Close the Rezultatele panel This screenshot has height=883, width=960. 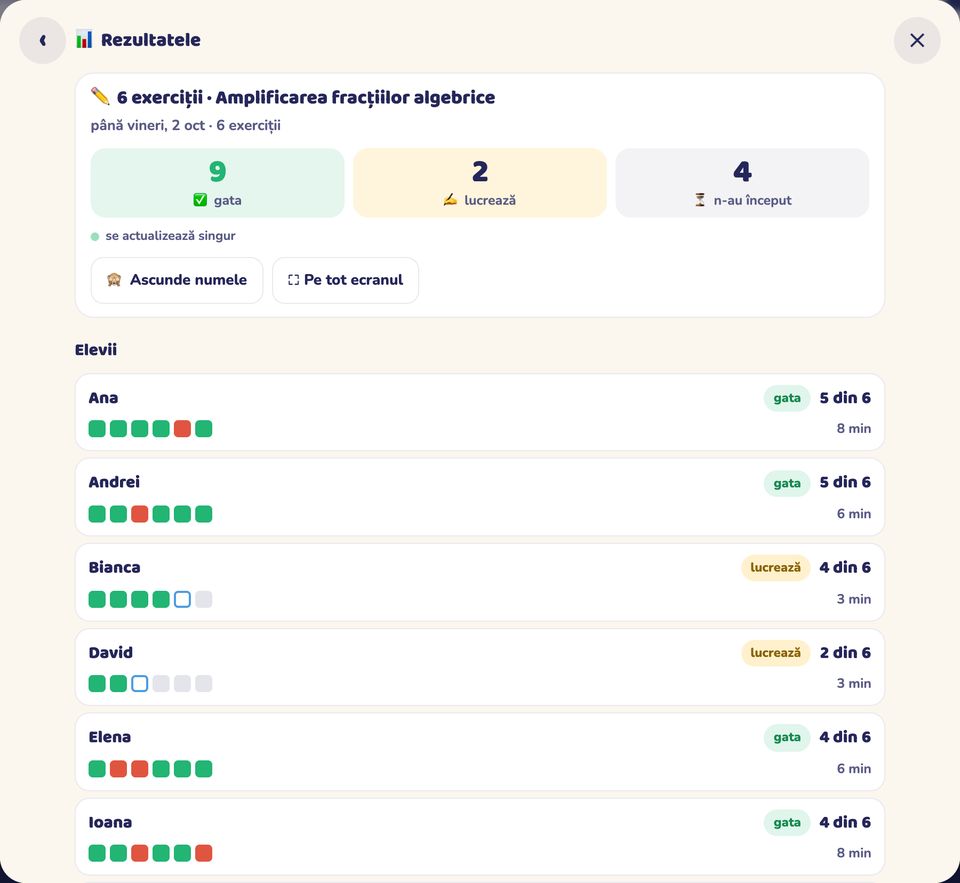[917, 40]
